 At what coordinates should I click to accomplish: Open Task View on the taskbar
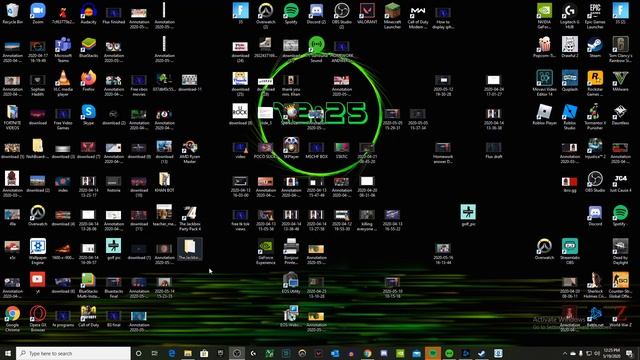[155, 353]
